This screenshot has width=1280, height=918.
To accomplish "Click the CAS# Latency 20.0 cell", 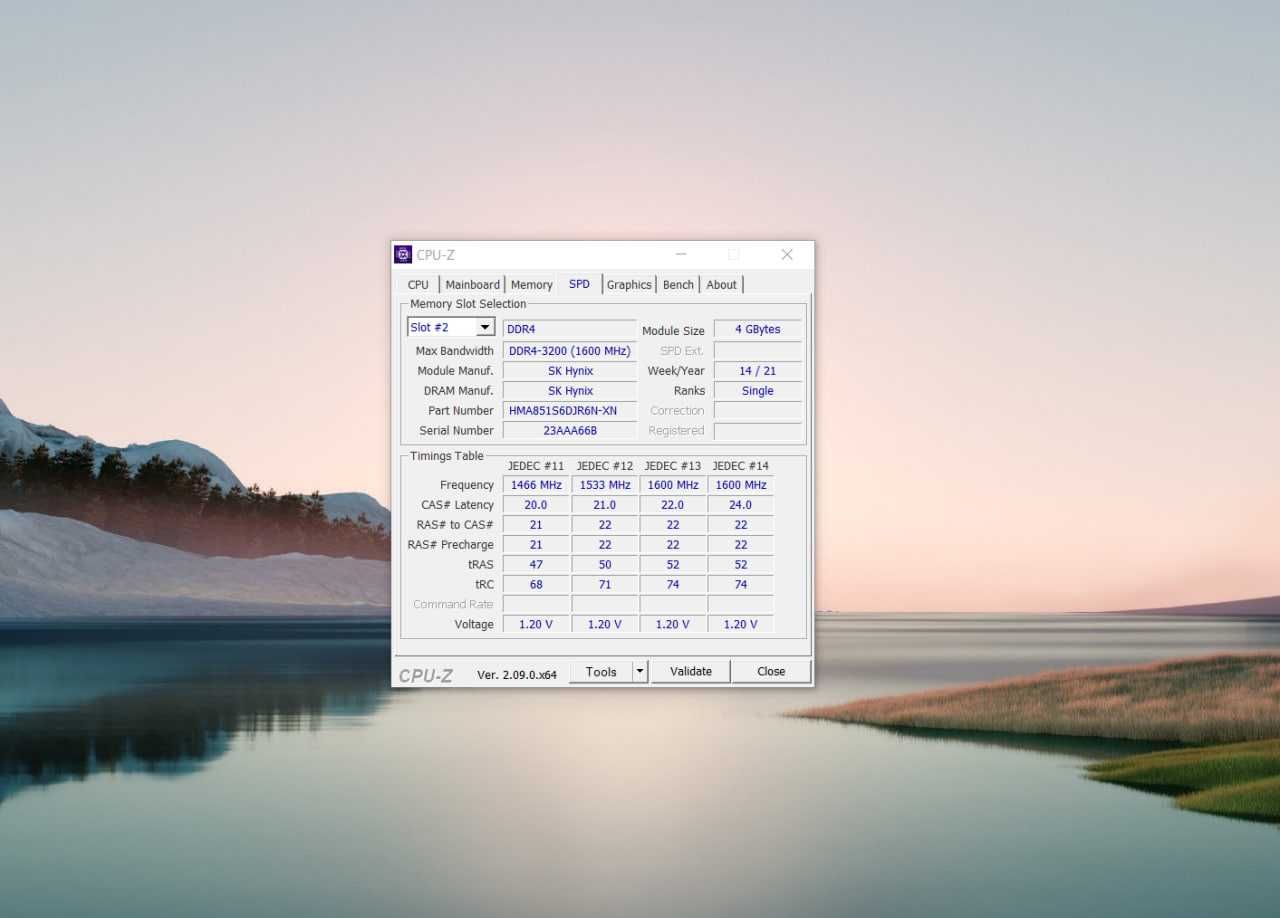I will click(536, 505).
